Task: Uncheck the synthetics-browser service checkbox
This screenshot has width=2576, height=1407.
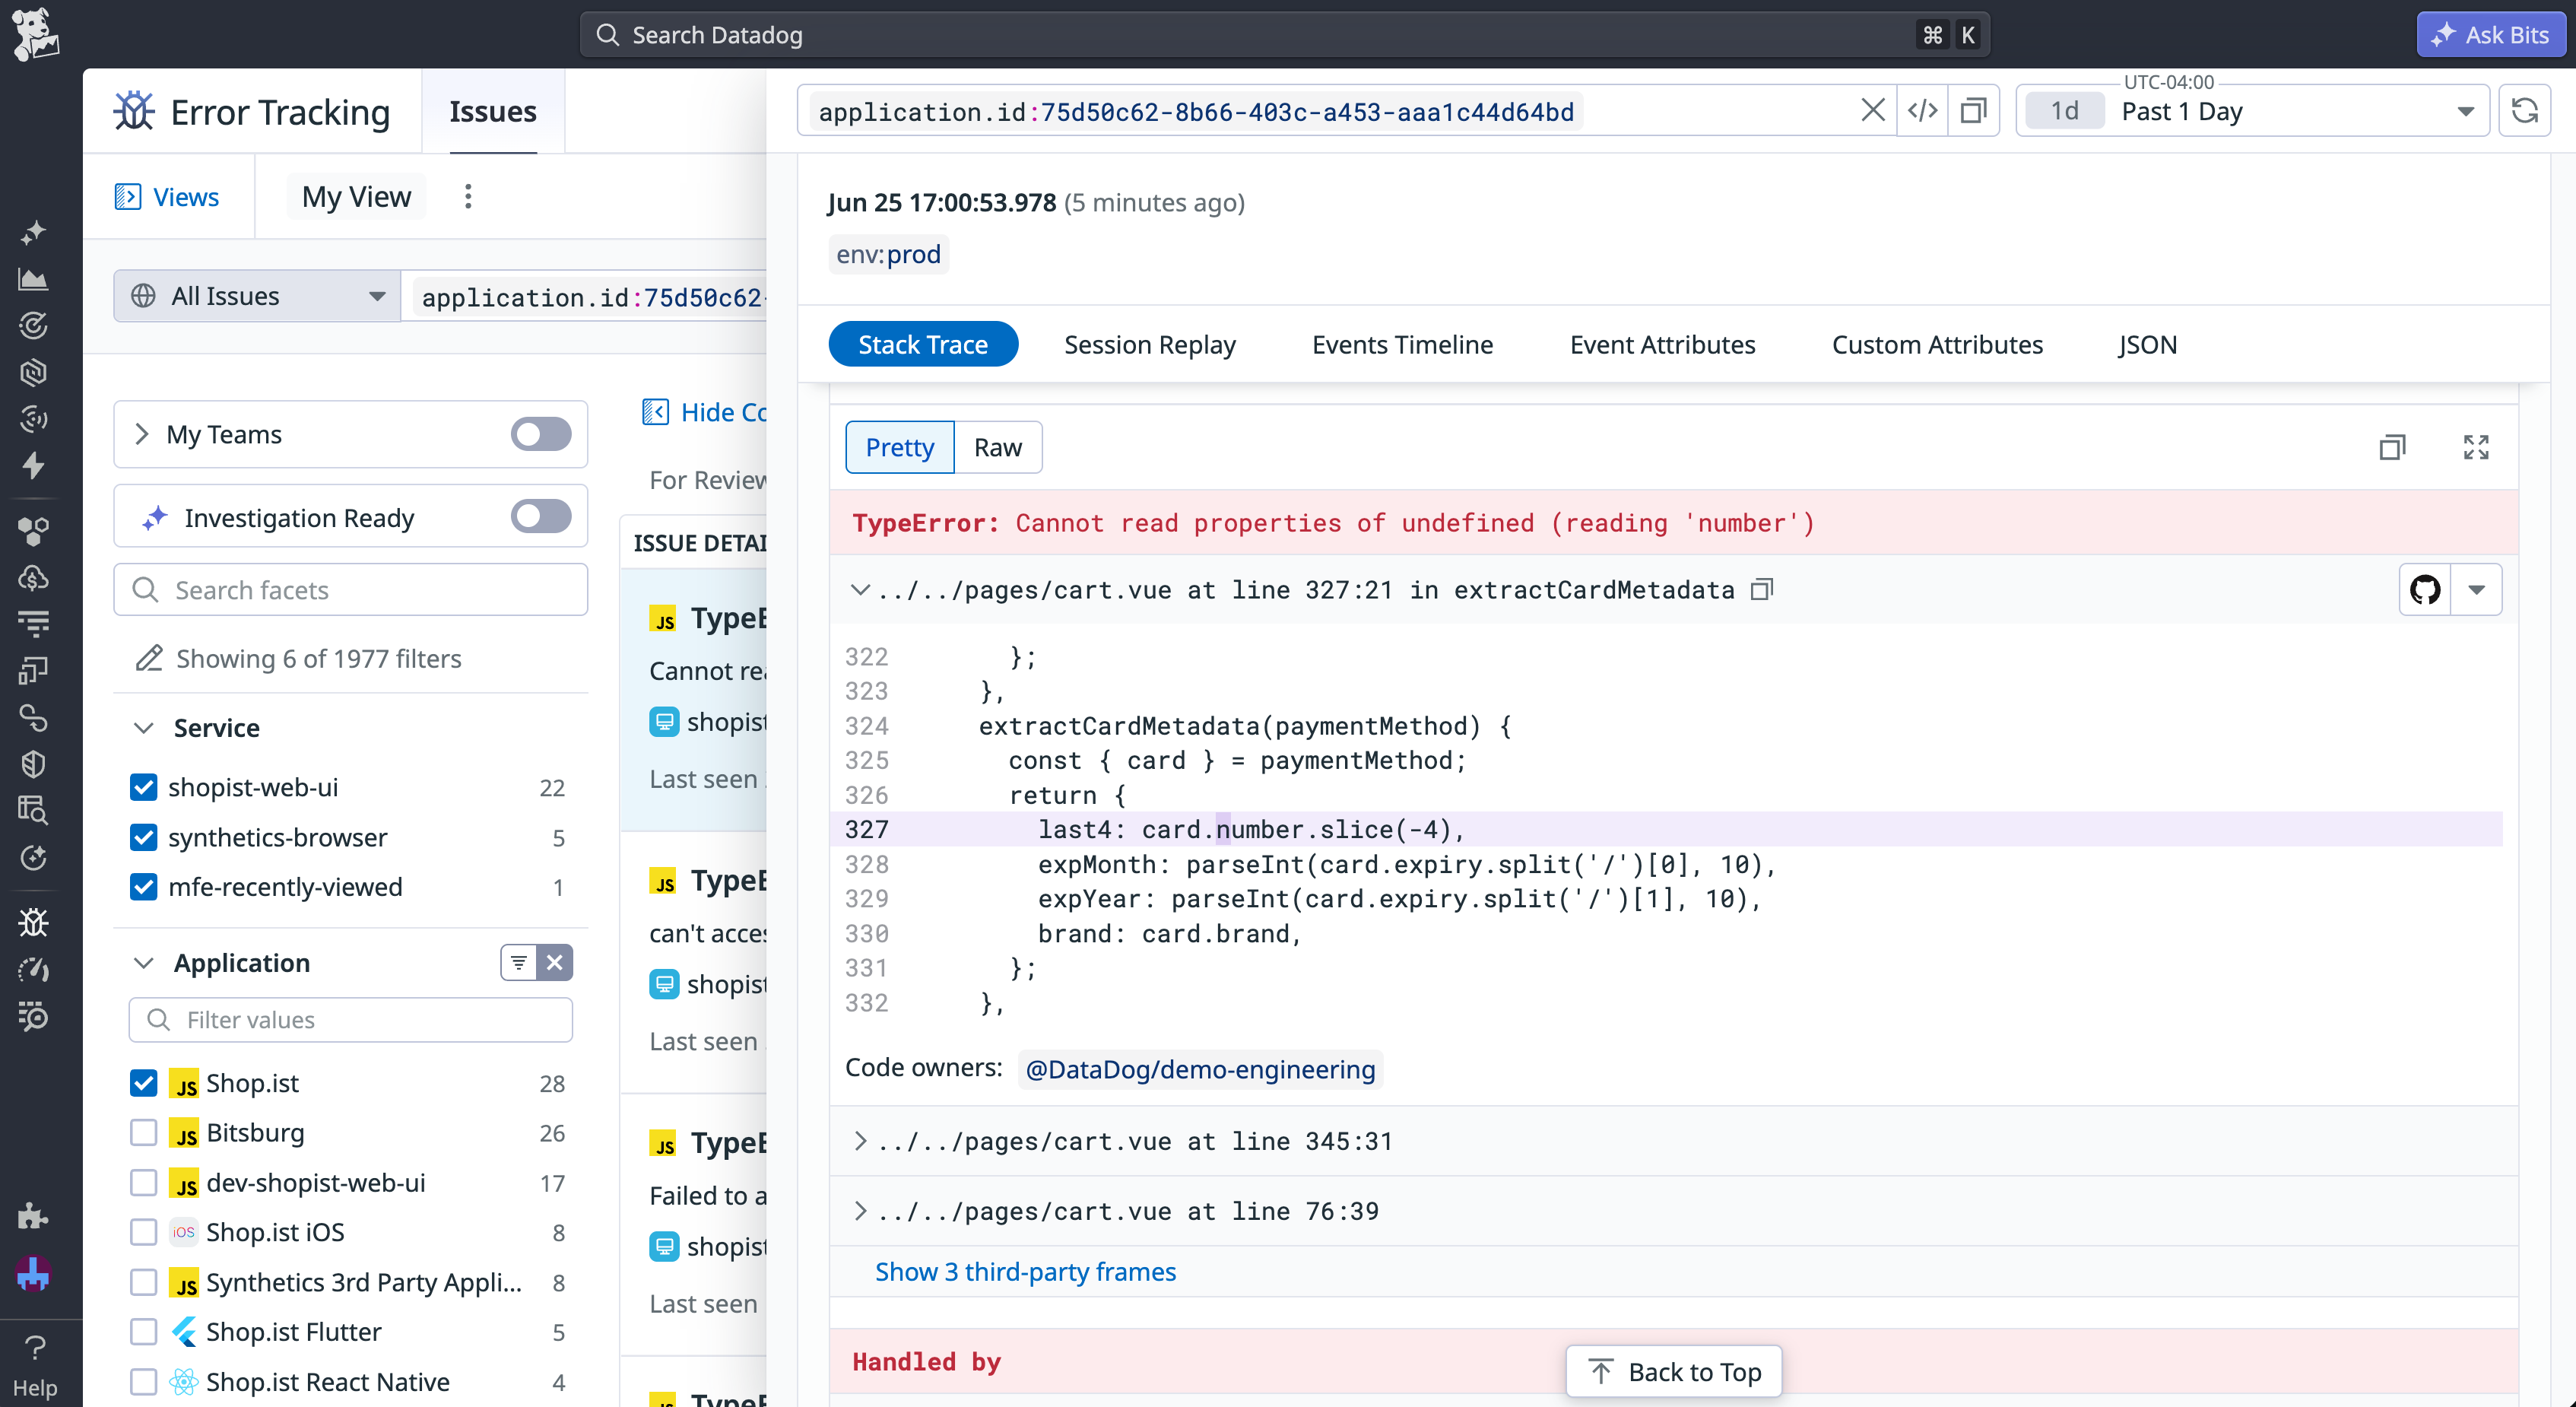Action: coord(144,838)
